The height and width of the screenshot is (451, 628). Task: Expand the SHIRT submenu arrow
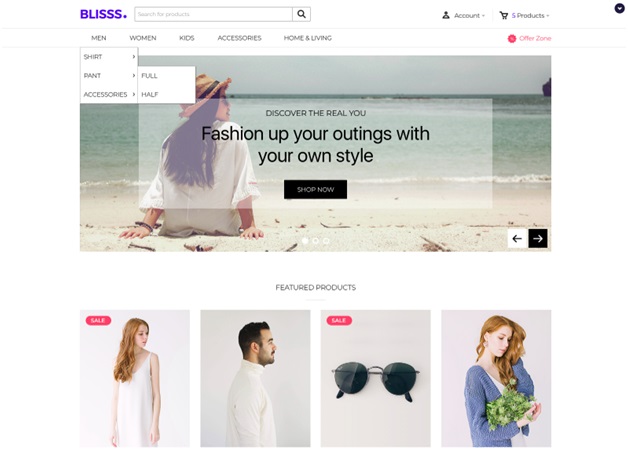134,57
